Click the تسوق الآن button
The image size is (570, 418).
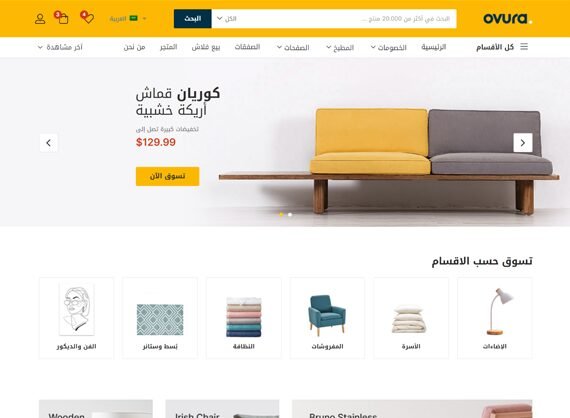click(x=168, y=176)
